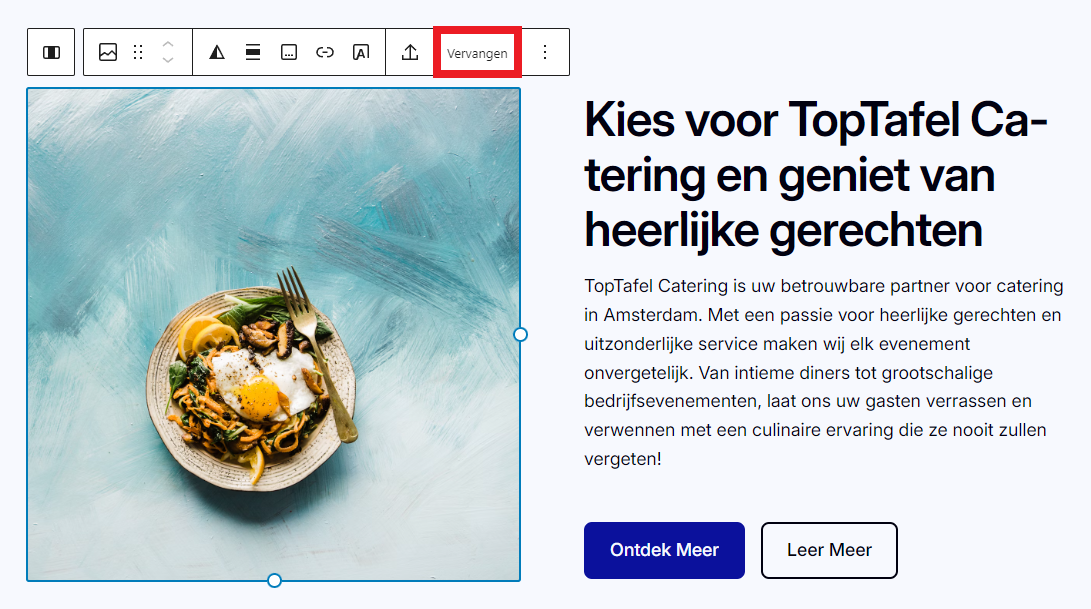Move the image block up
This screenshot has height=609, width=1091.
168,44
